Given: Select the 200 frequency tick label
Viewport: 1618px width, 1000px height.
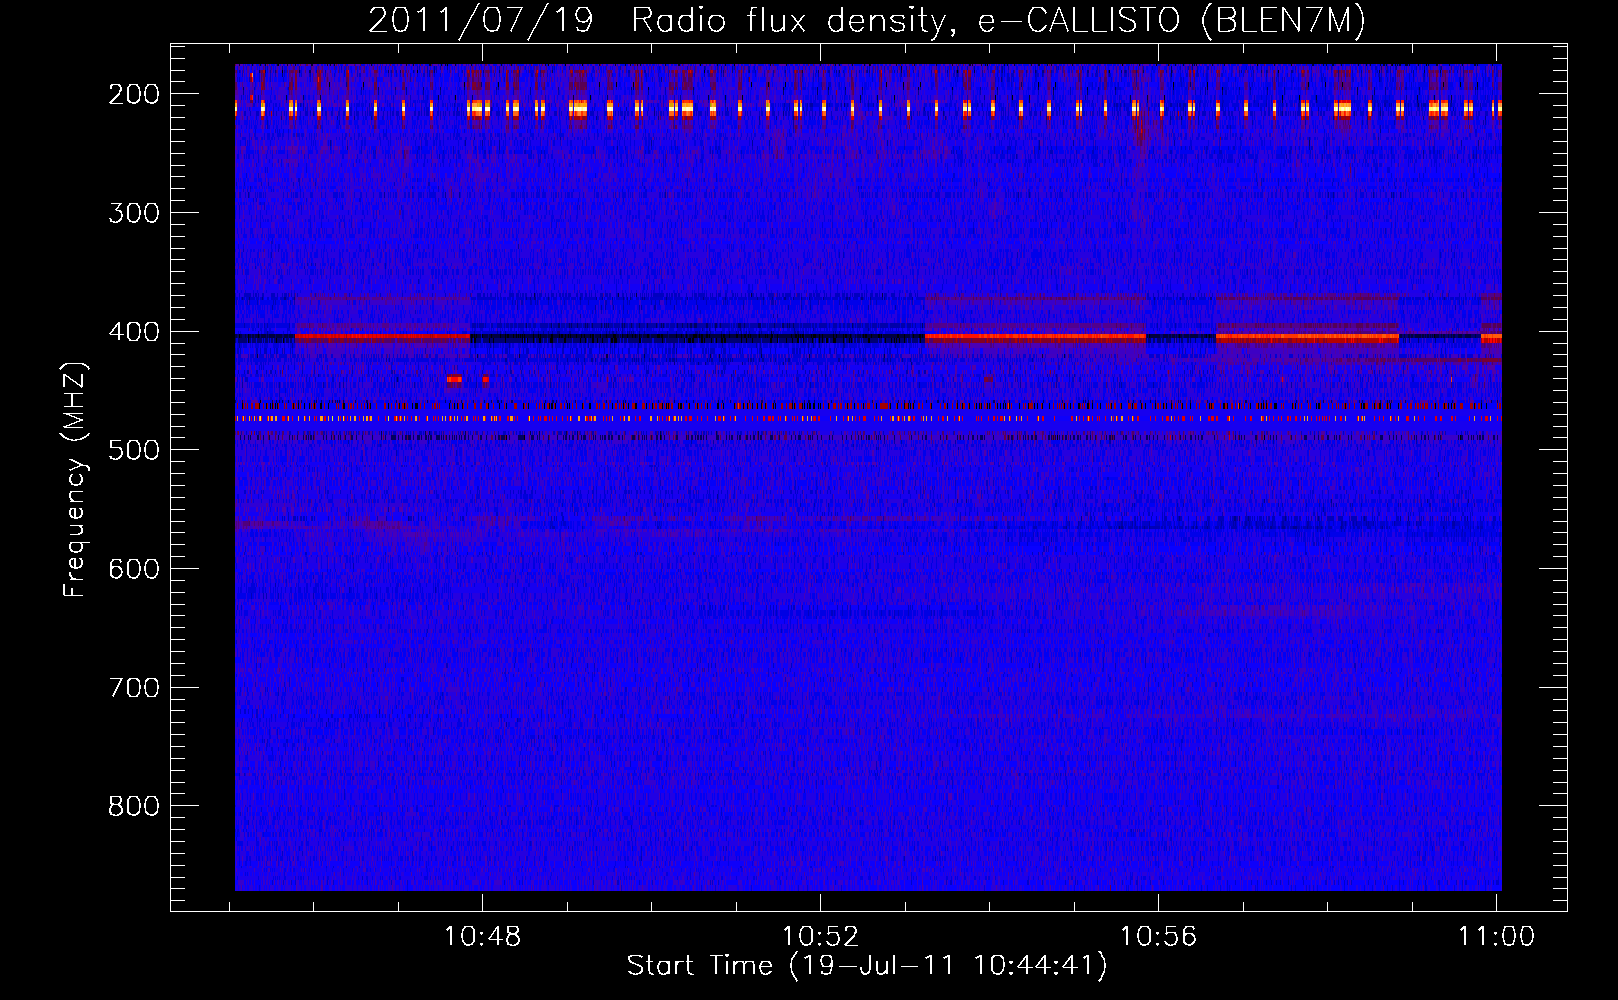Looking at the screenshot, I should 134,94.
